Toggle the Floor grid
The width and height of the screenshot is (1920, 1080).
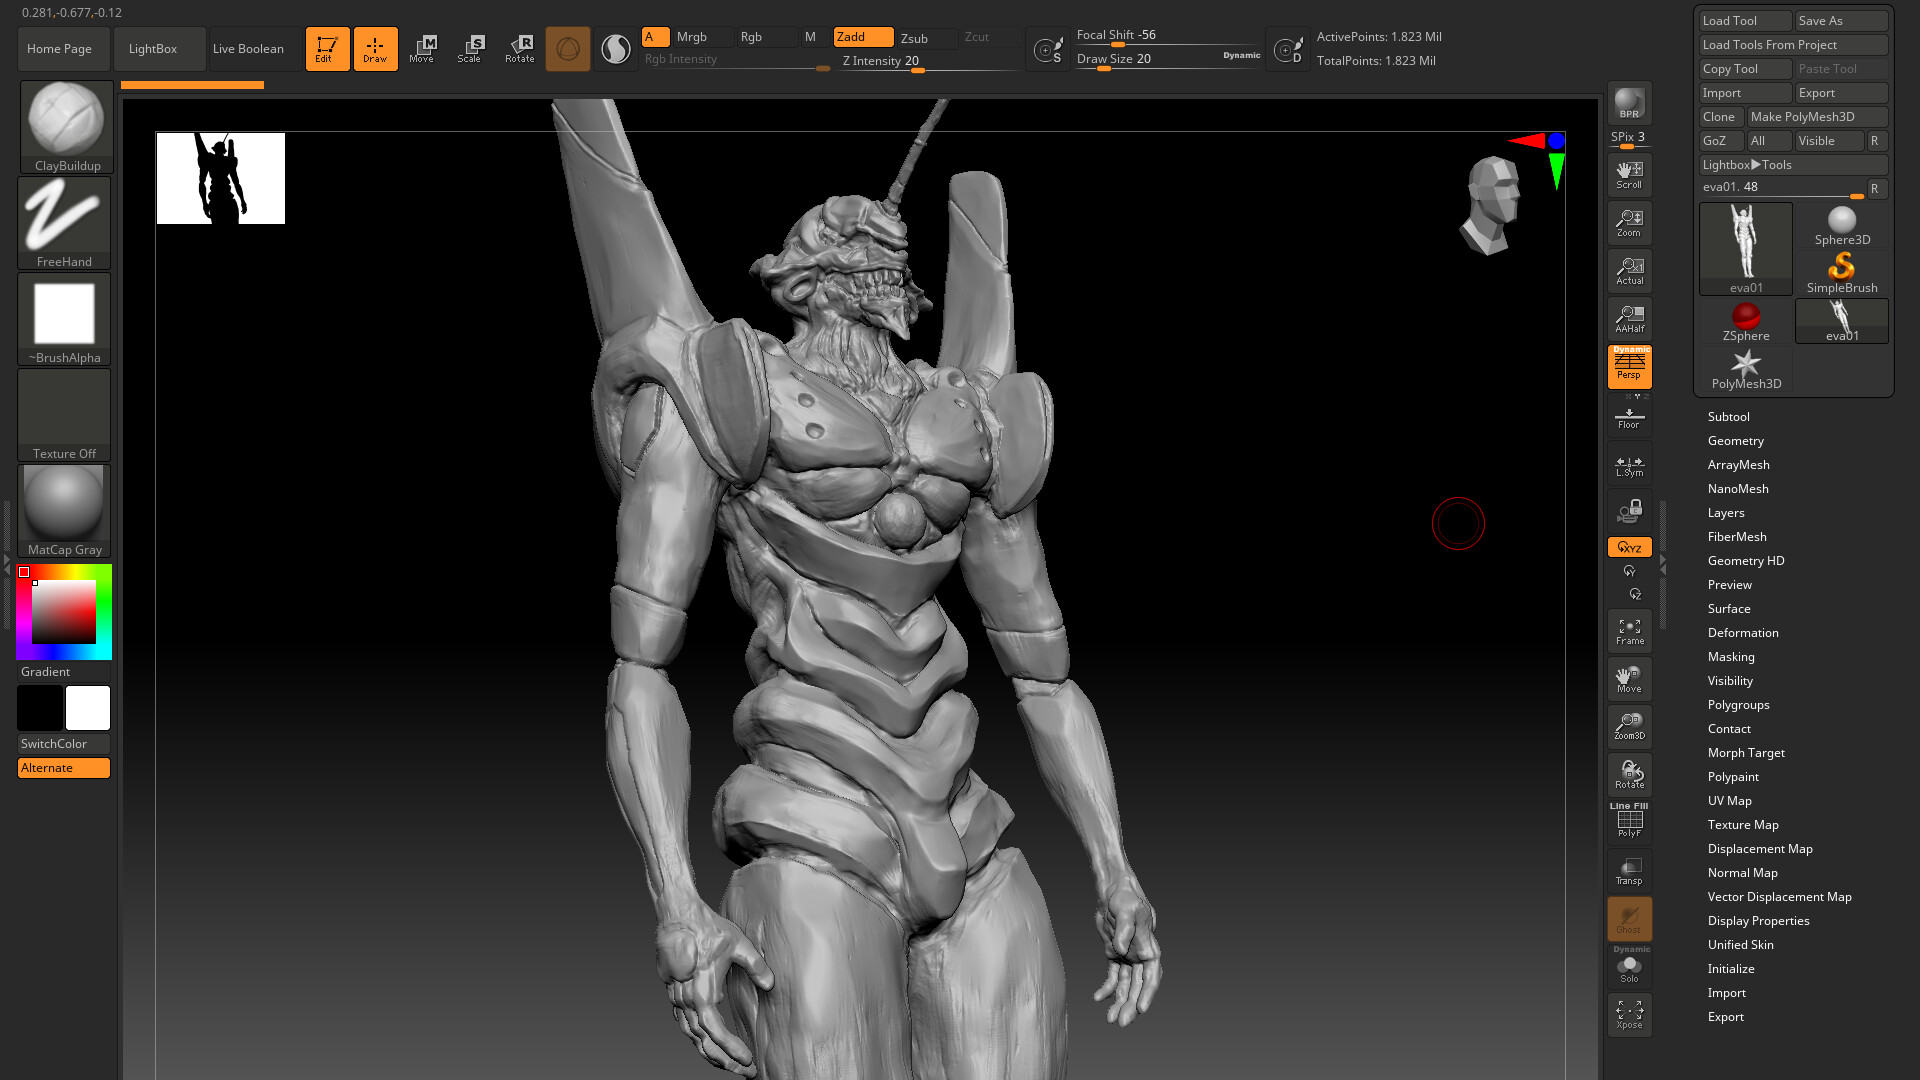pyautogui.click(x=1629, y=418)
